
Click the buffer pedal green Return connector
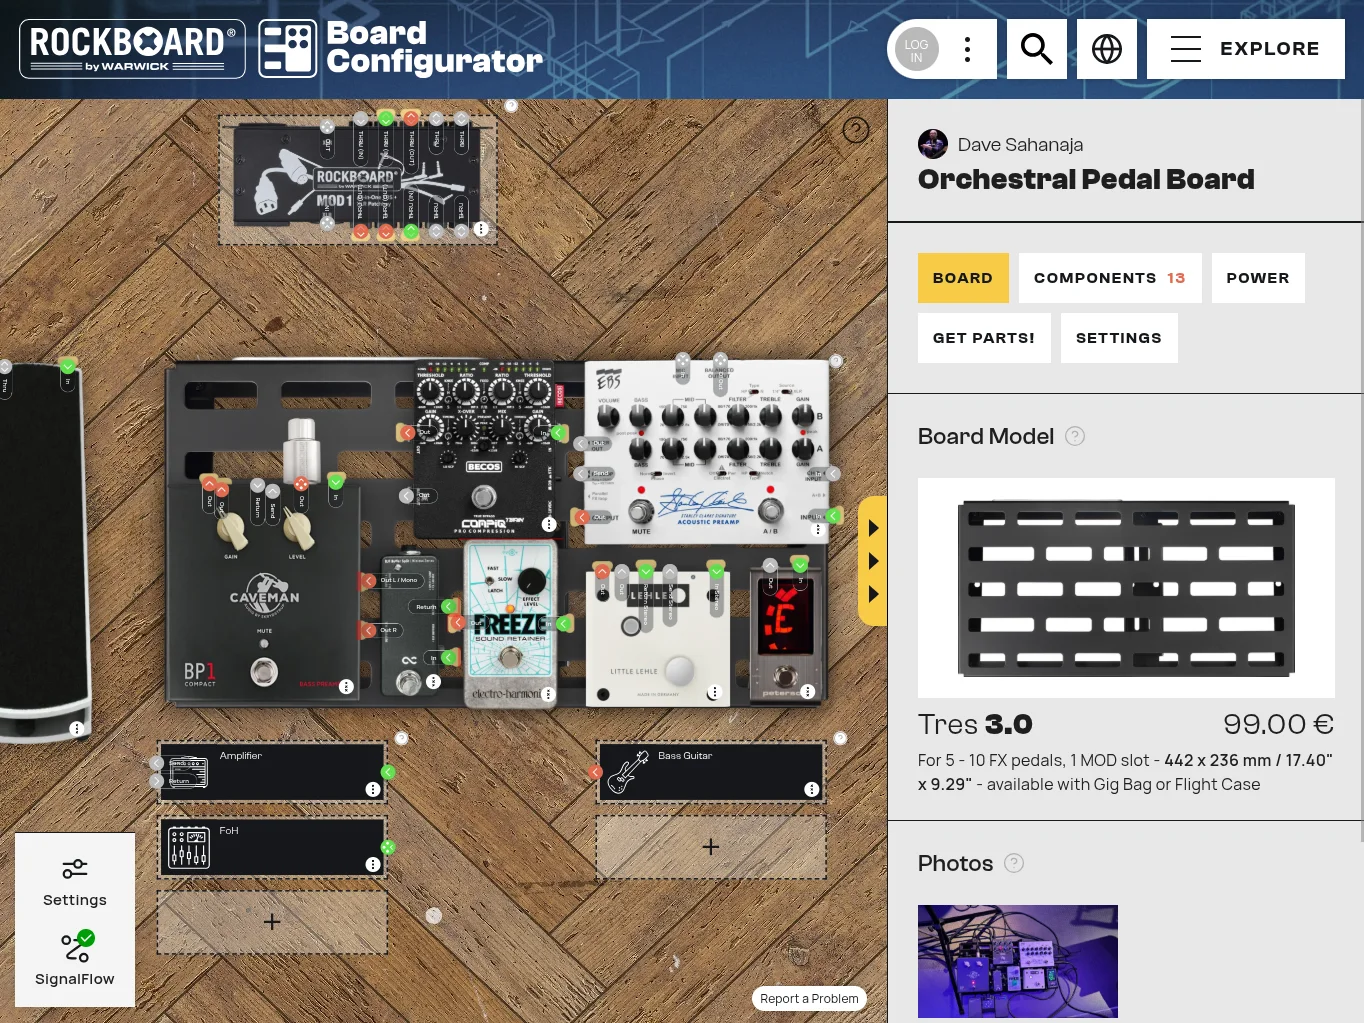pyautogui.click(x=448, y=606)
